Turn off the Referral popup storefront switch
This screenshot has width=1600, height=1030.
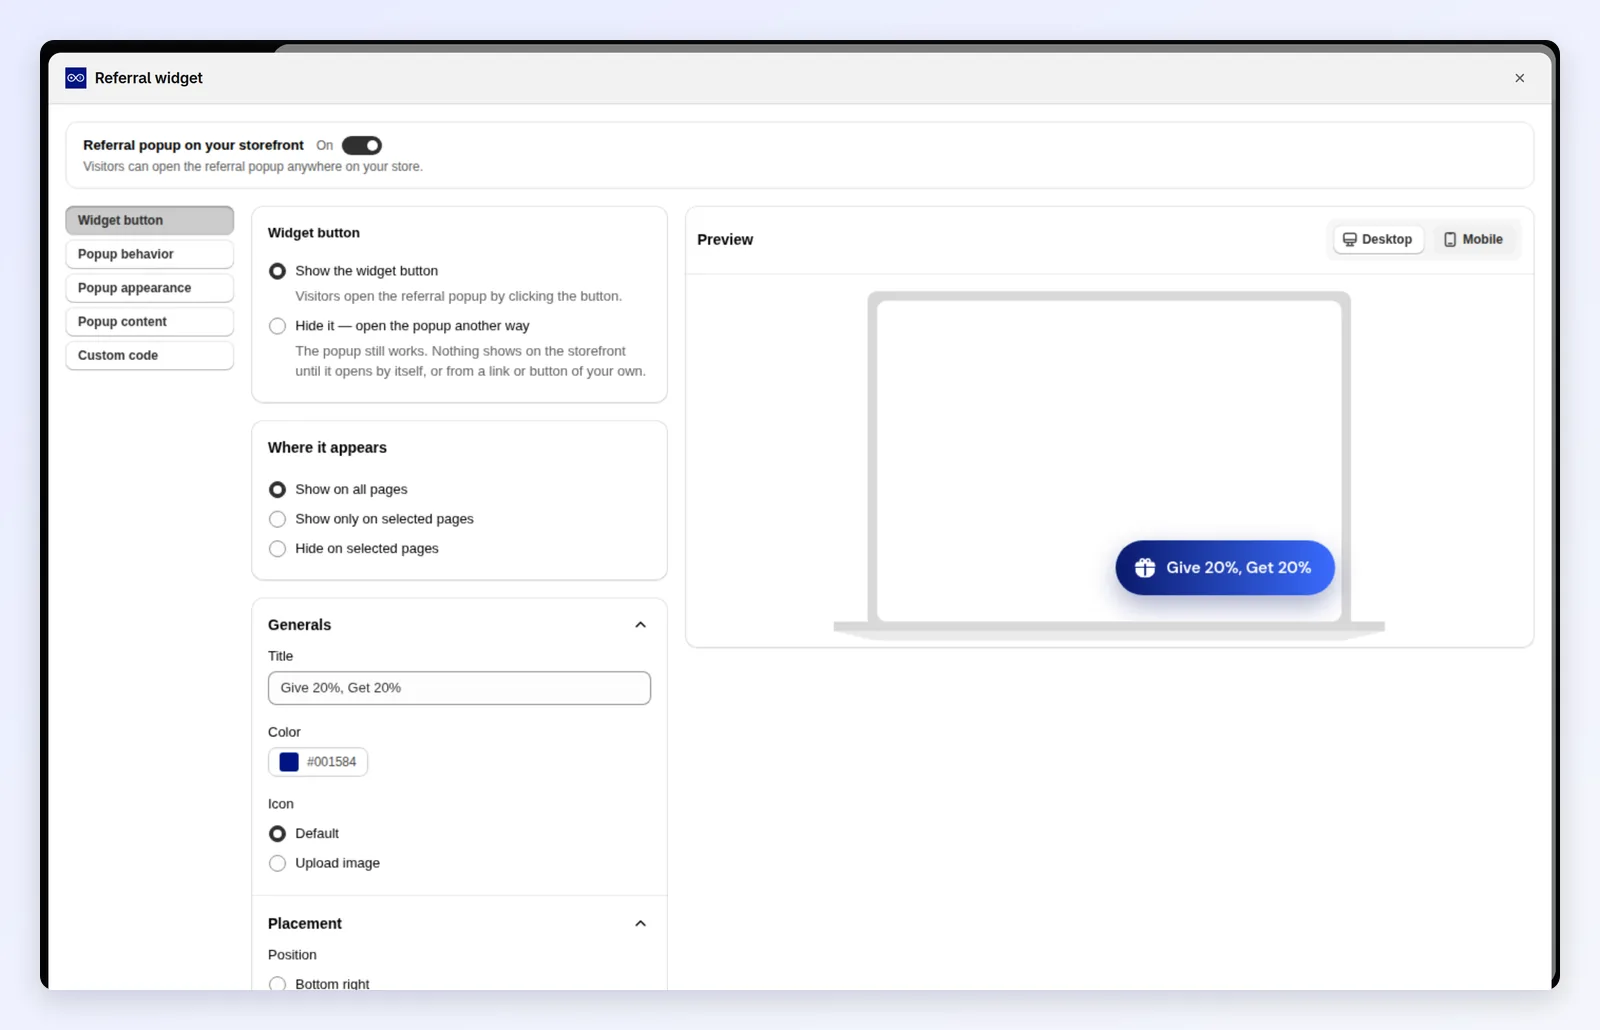pos(361,145)
